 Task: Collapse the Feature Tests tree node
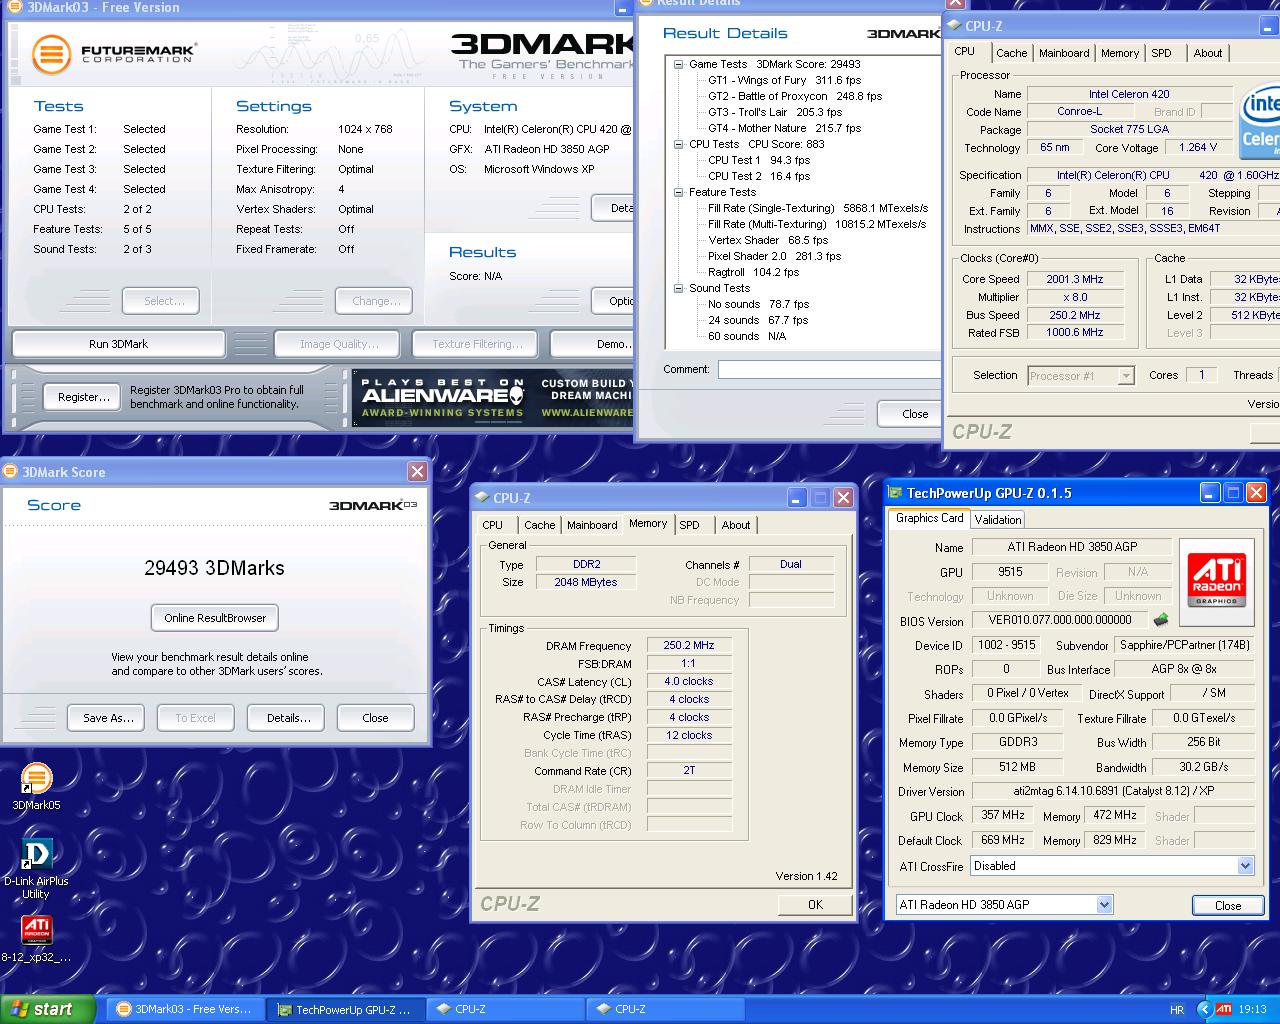coord(678,192)
